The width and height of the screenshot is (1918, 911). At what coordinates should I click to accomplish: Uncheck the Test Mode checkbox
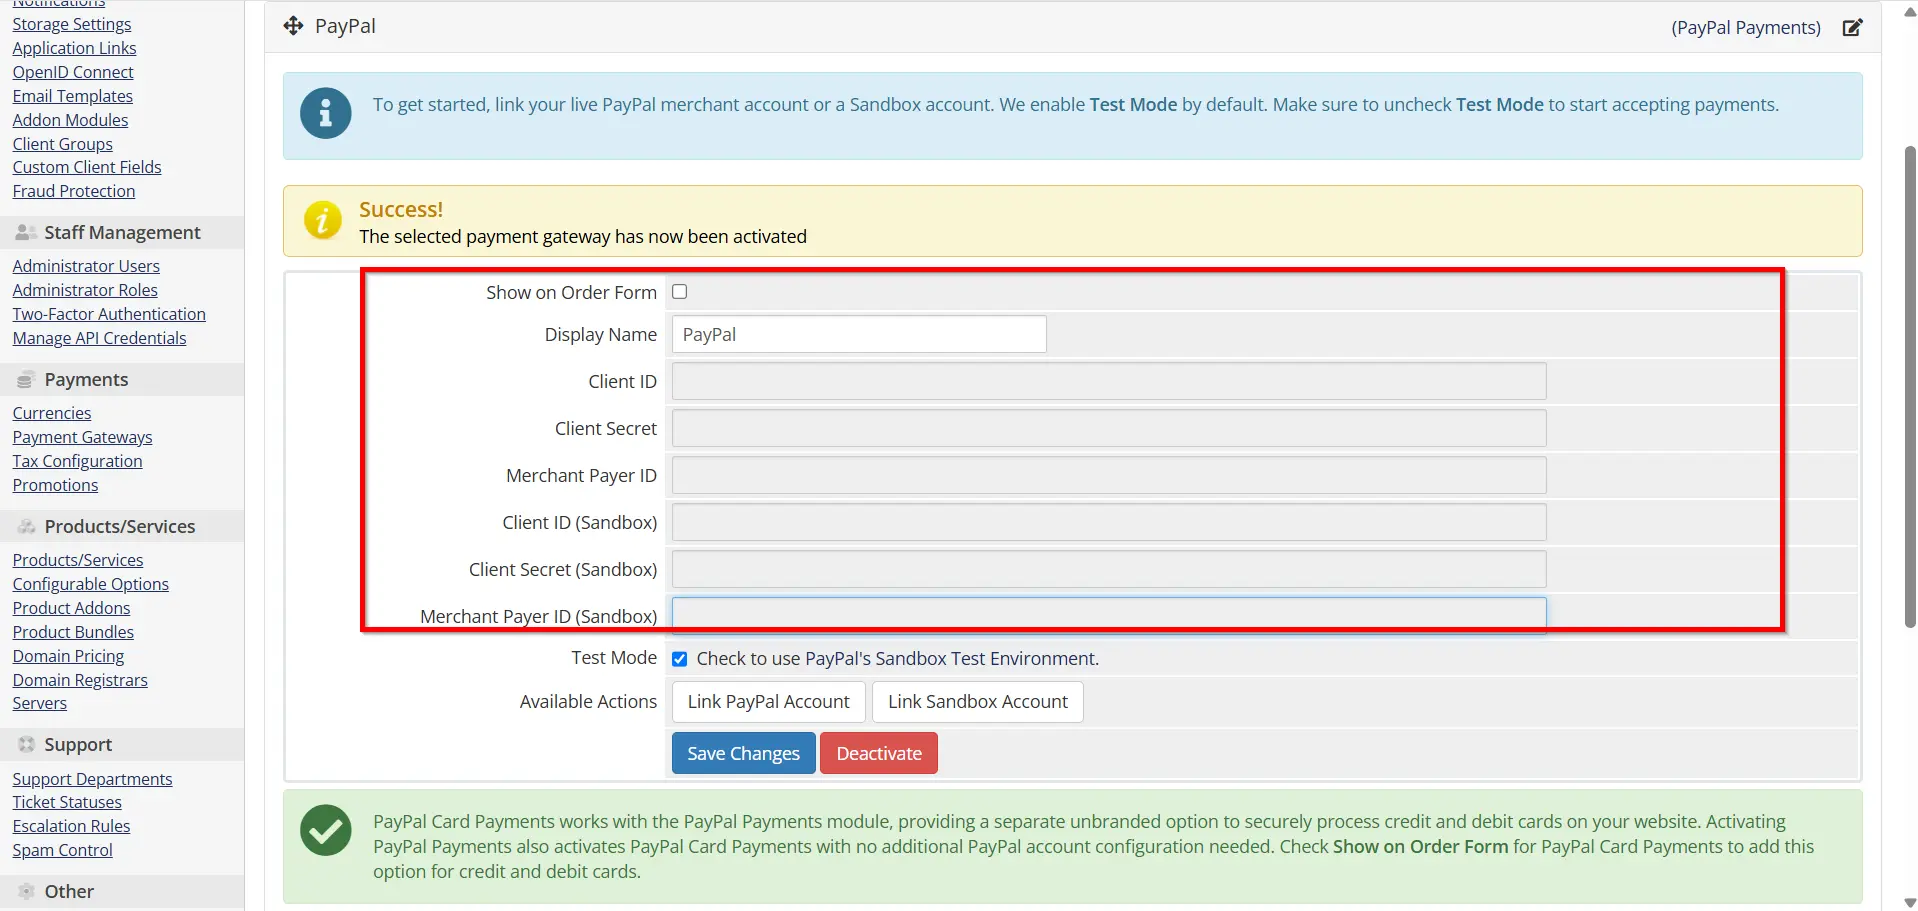click(680, 659)
